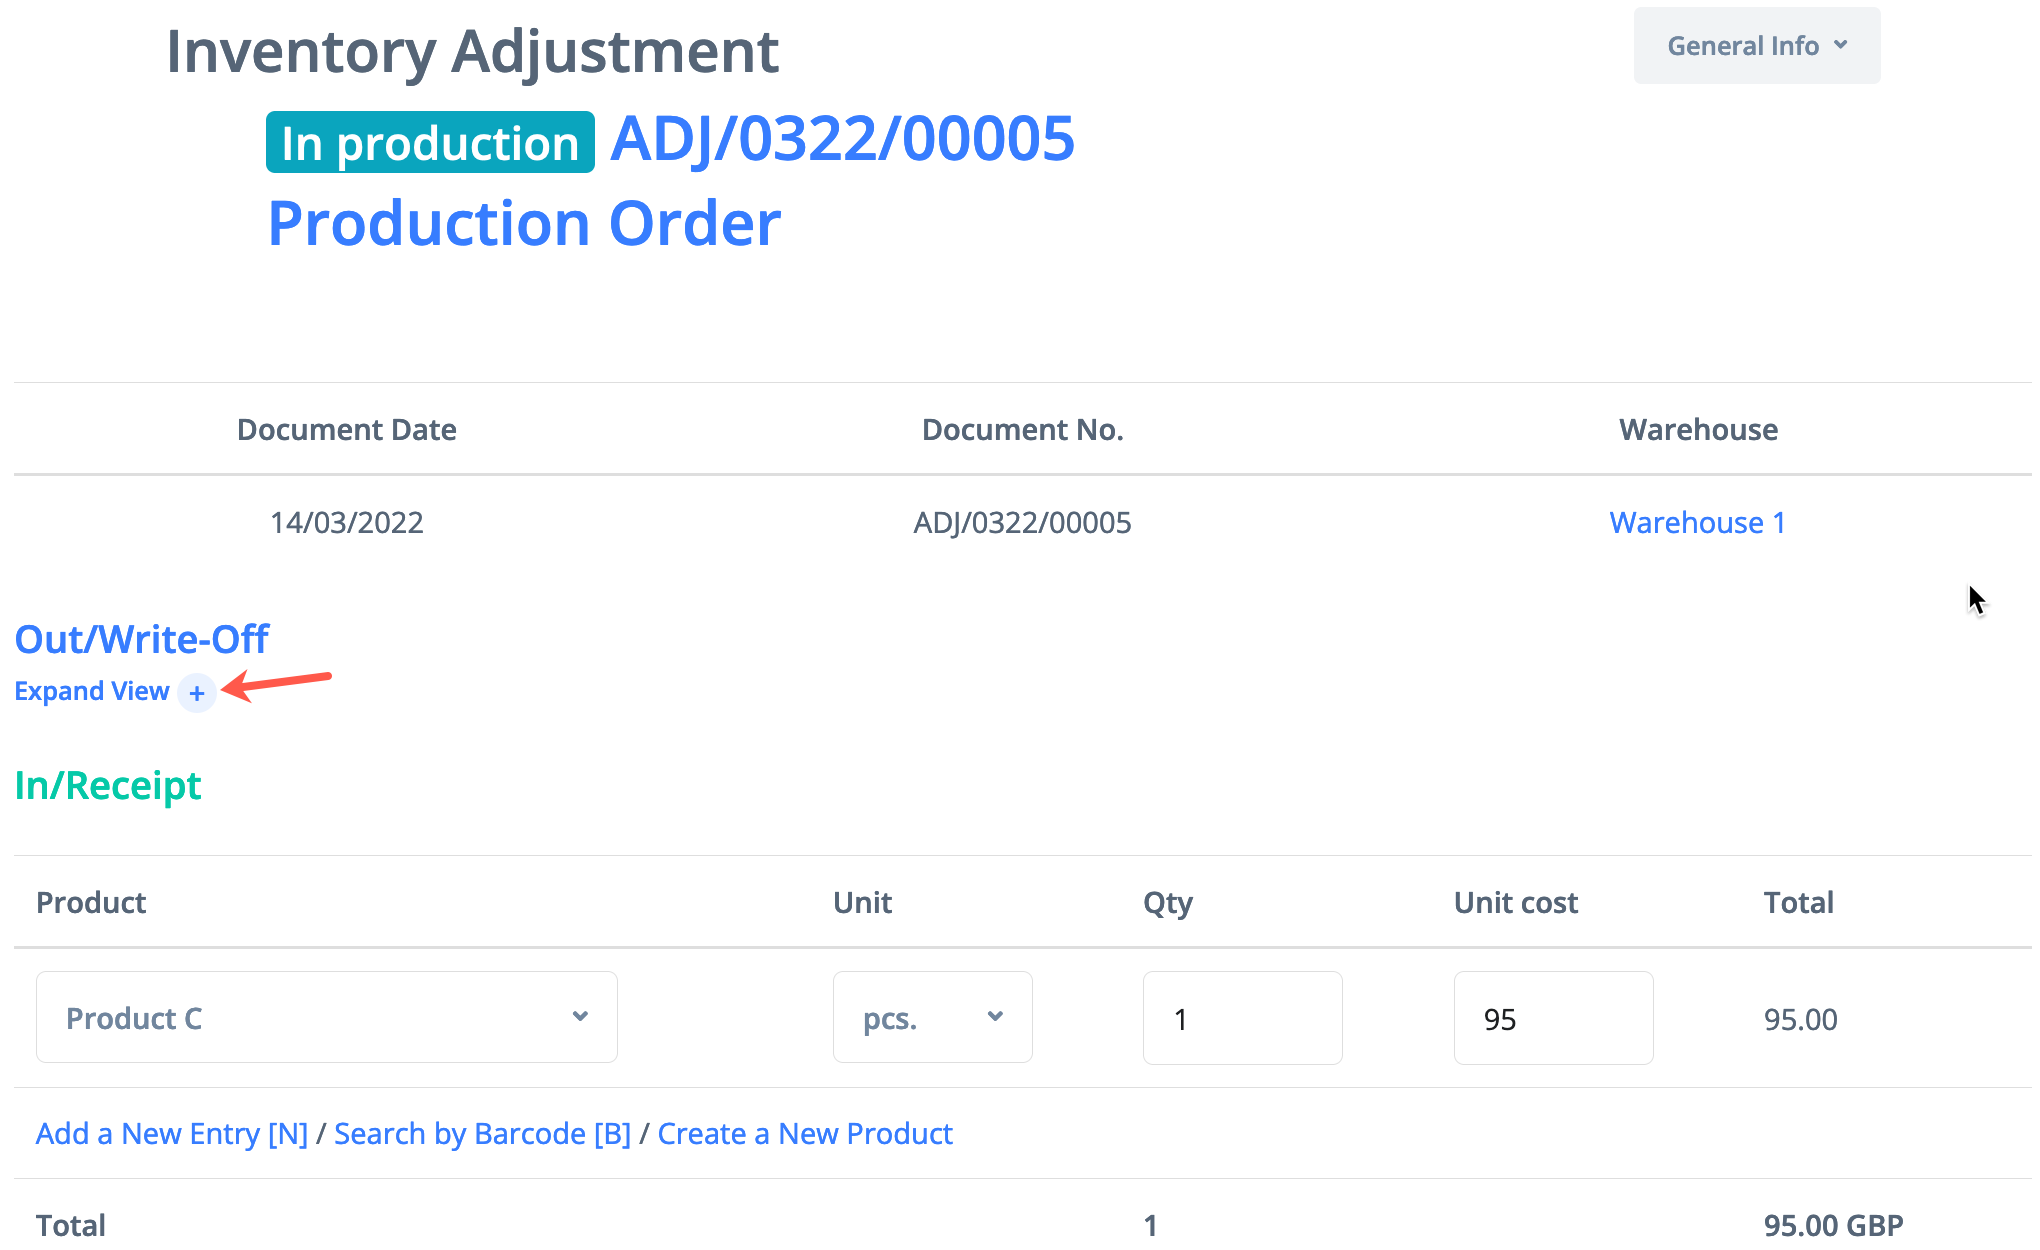Click the chevron in Product C selector
The height and width of the screenshot is (1250, 2040).
pyautogui.click(x=580, y=1016)
